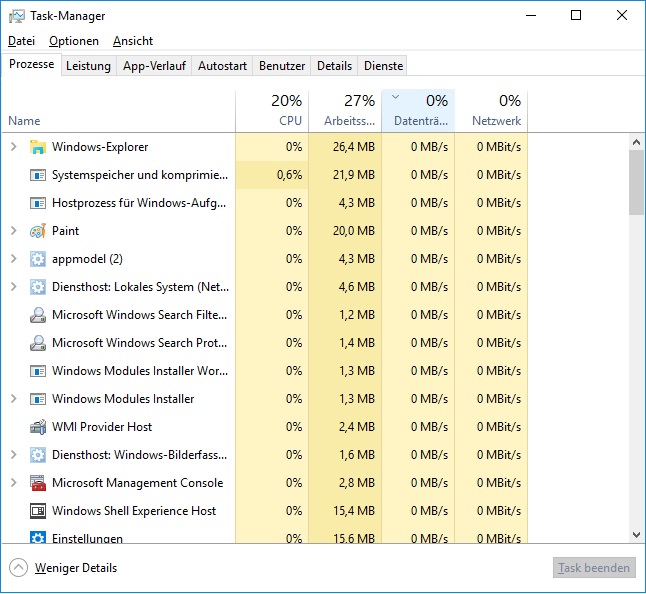The height and width of the screenshot is (594, 646).
Task: Click the 1,4 MB Search Prot memory value
Action: pyautogui.click(x=357, y=343)
